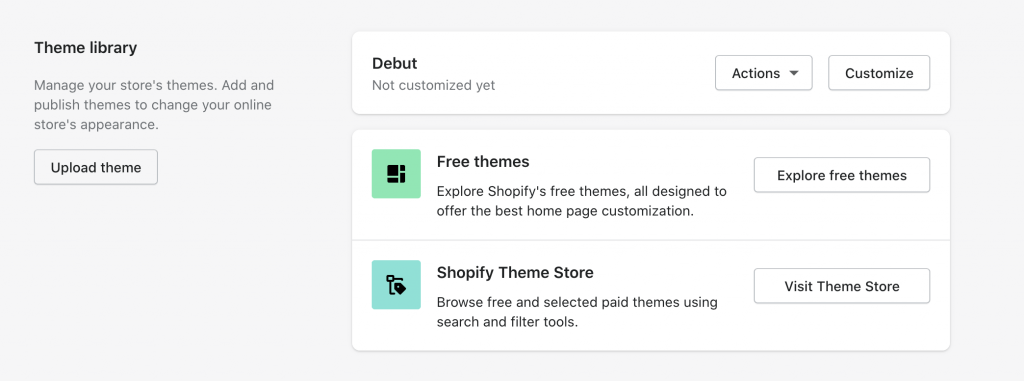Click the Upload theme button
1024x381 pixels.
[96, 167]
